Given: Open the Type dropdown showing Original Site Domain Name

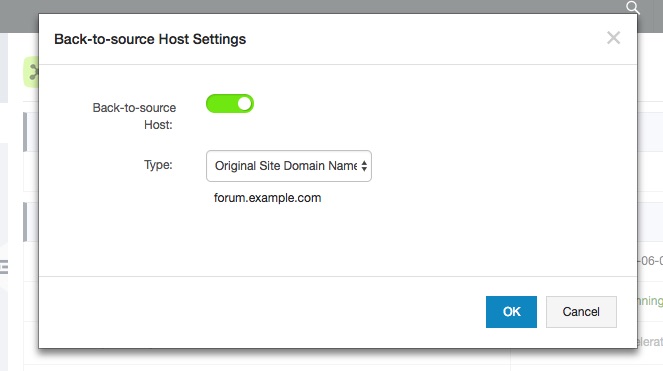Looking at the screenshot, I should pyautogui.click(x=289, y=166).
